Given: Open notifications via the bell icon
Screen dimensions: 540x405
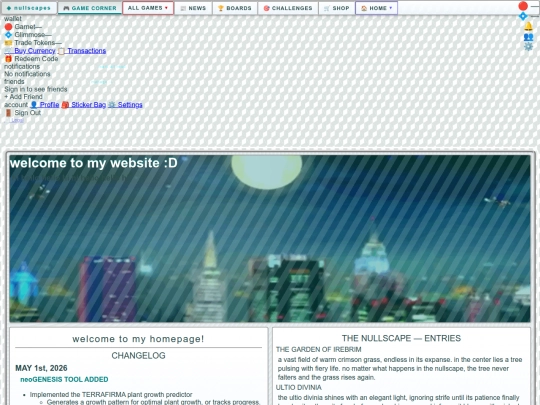Looking at the screenshot, I should [528, 26].
